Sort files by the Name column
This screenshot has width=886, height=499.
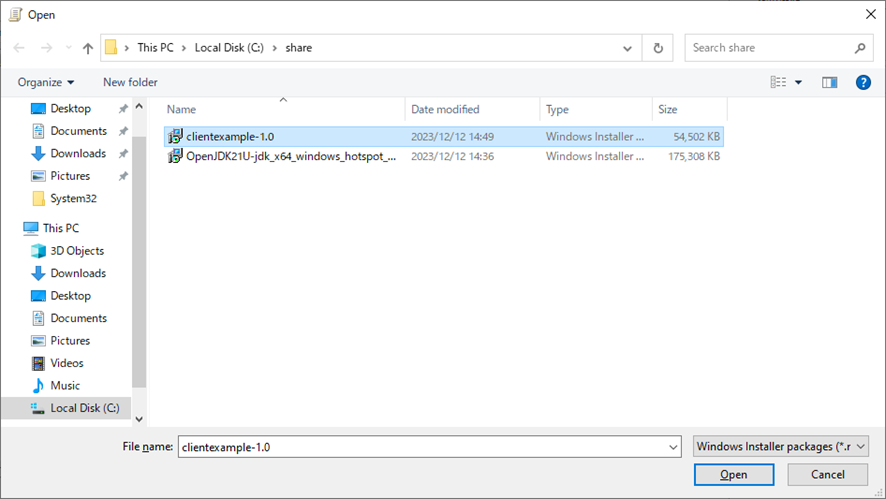coord(284,110)
